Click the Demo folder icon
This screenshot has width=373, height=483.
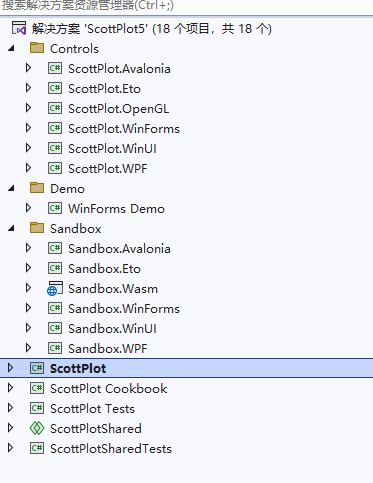[37, 188]
